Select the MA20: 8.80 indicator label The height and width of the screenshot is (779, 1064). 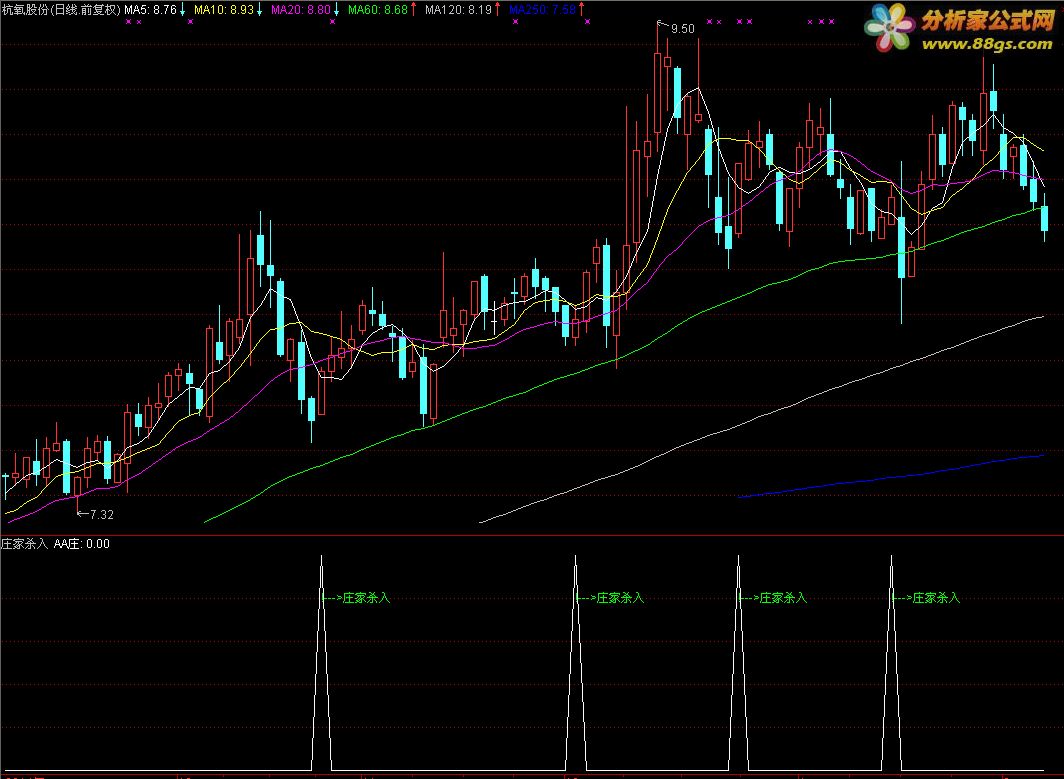(301, 10)
